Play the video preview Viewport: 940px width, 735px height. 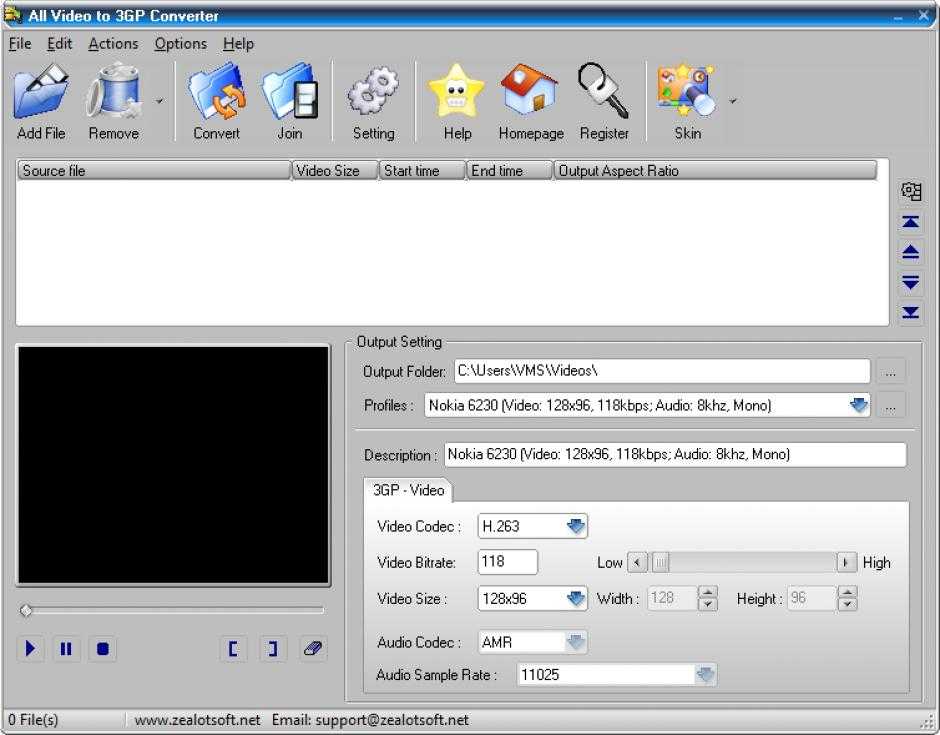[x=30, y=649]
